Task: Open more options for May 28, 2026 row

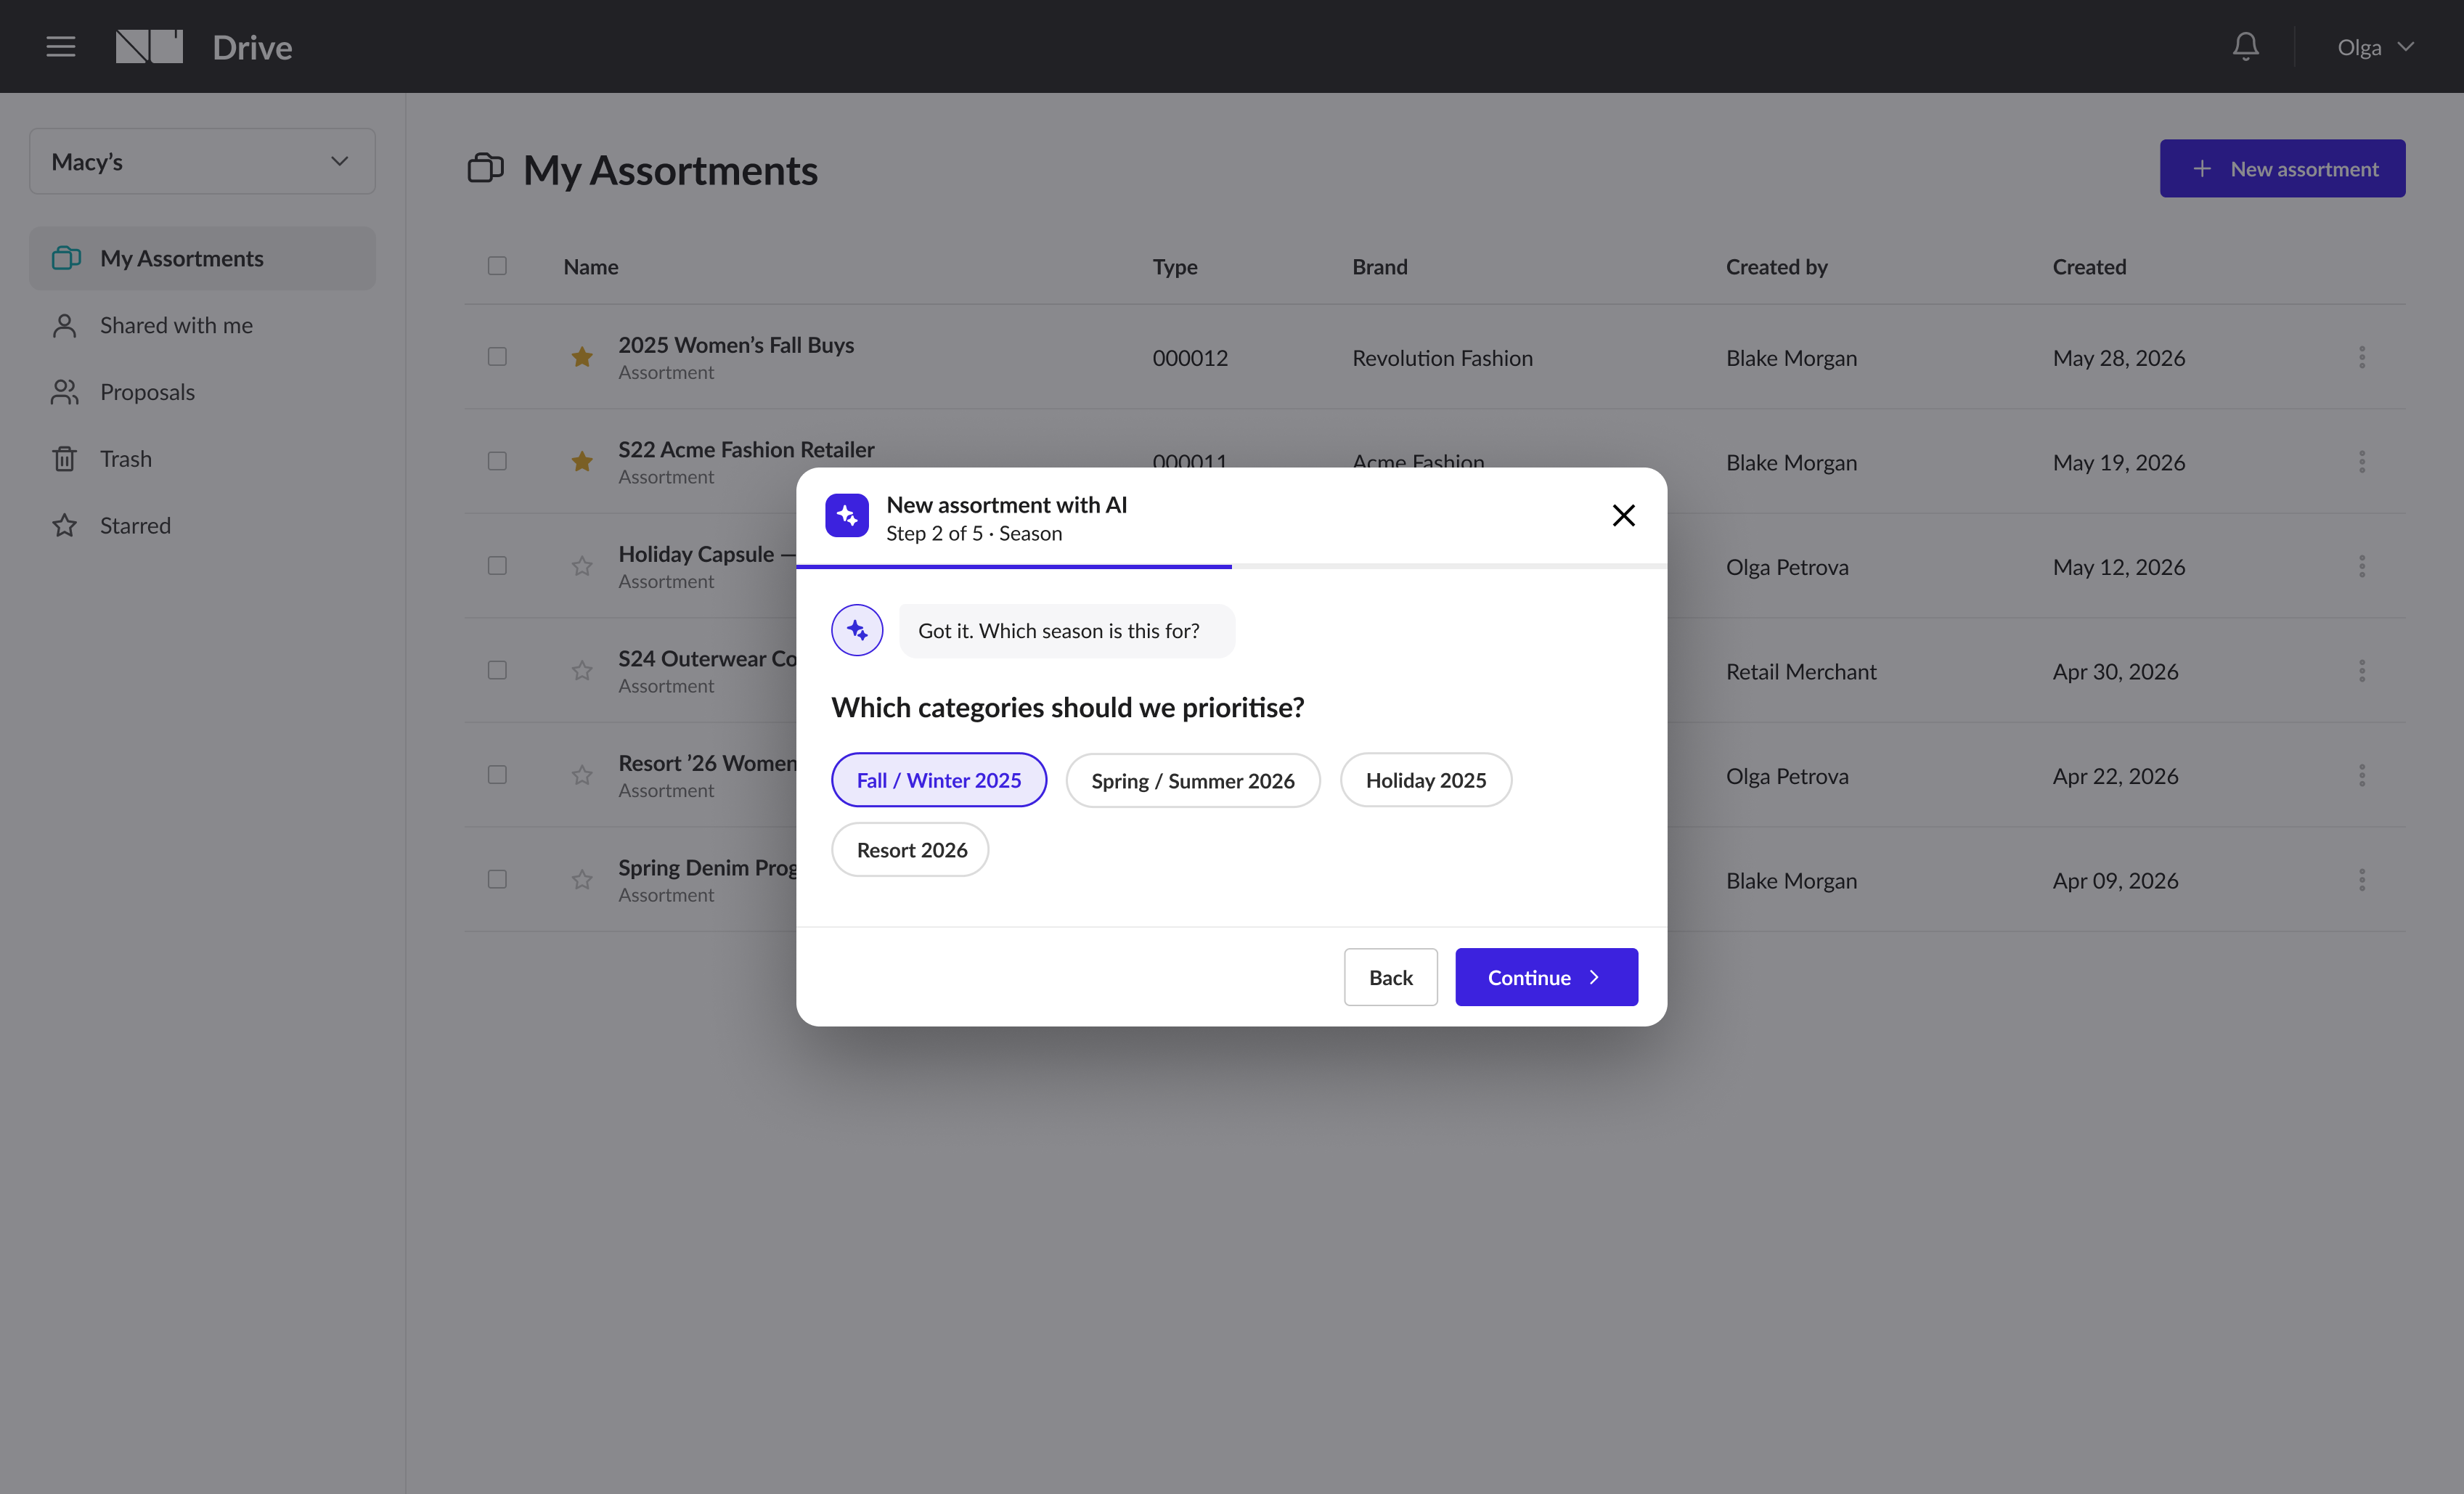Action: coord(2362,357)
